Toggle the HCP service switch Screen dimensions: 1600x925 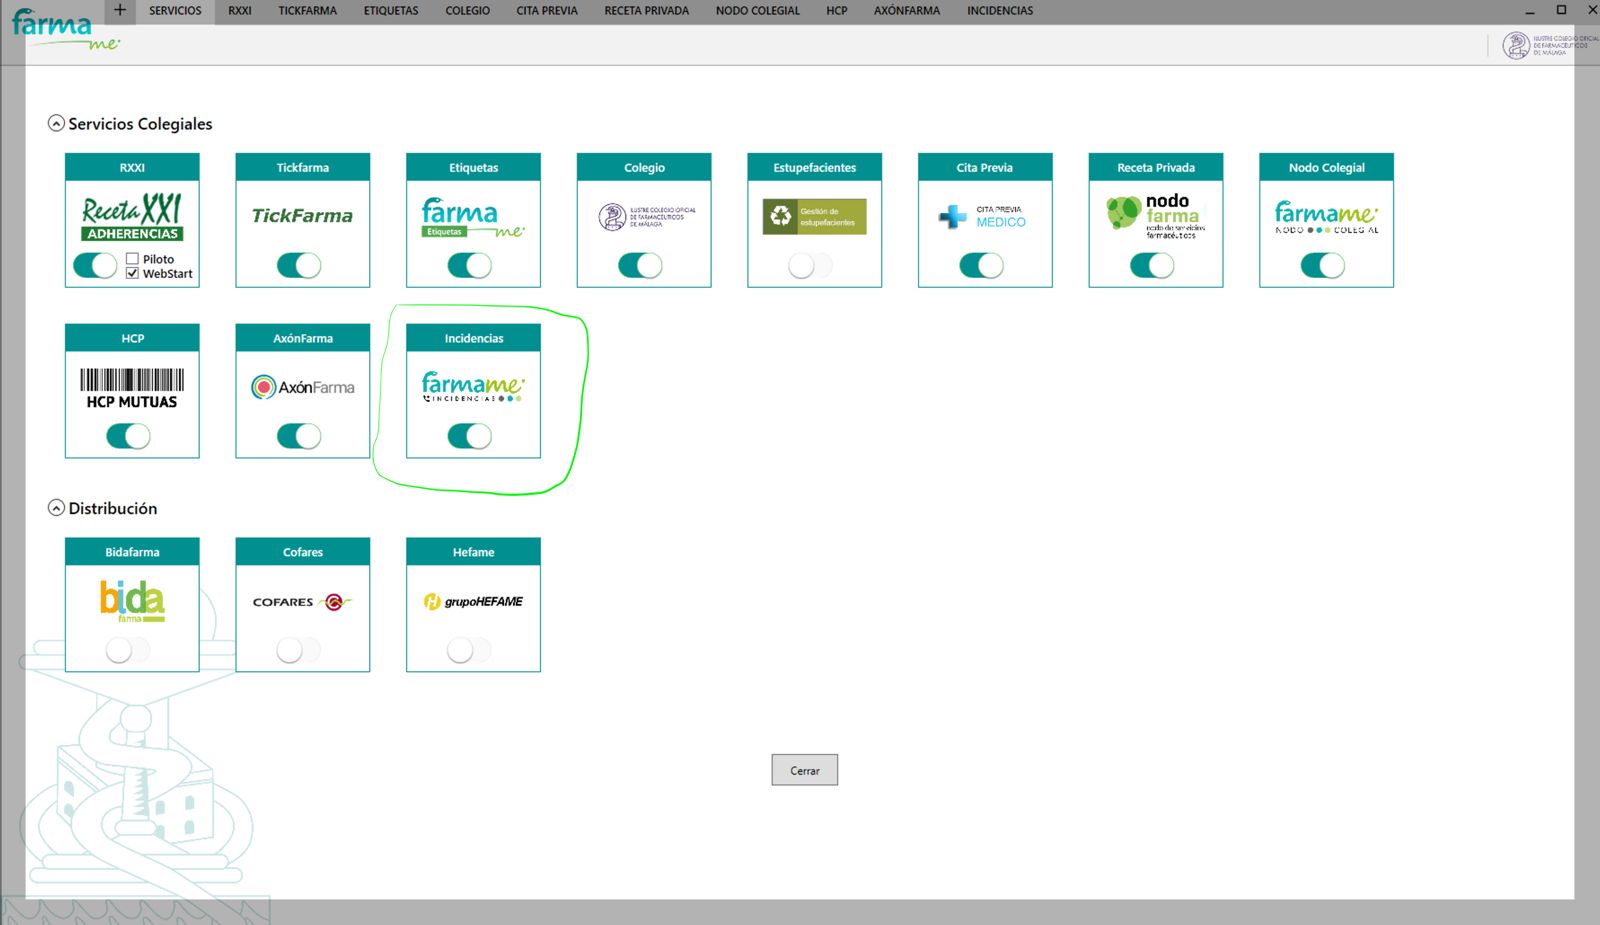128,436
